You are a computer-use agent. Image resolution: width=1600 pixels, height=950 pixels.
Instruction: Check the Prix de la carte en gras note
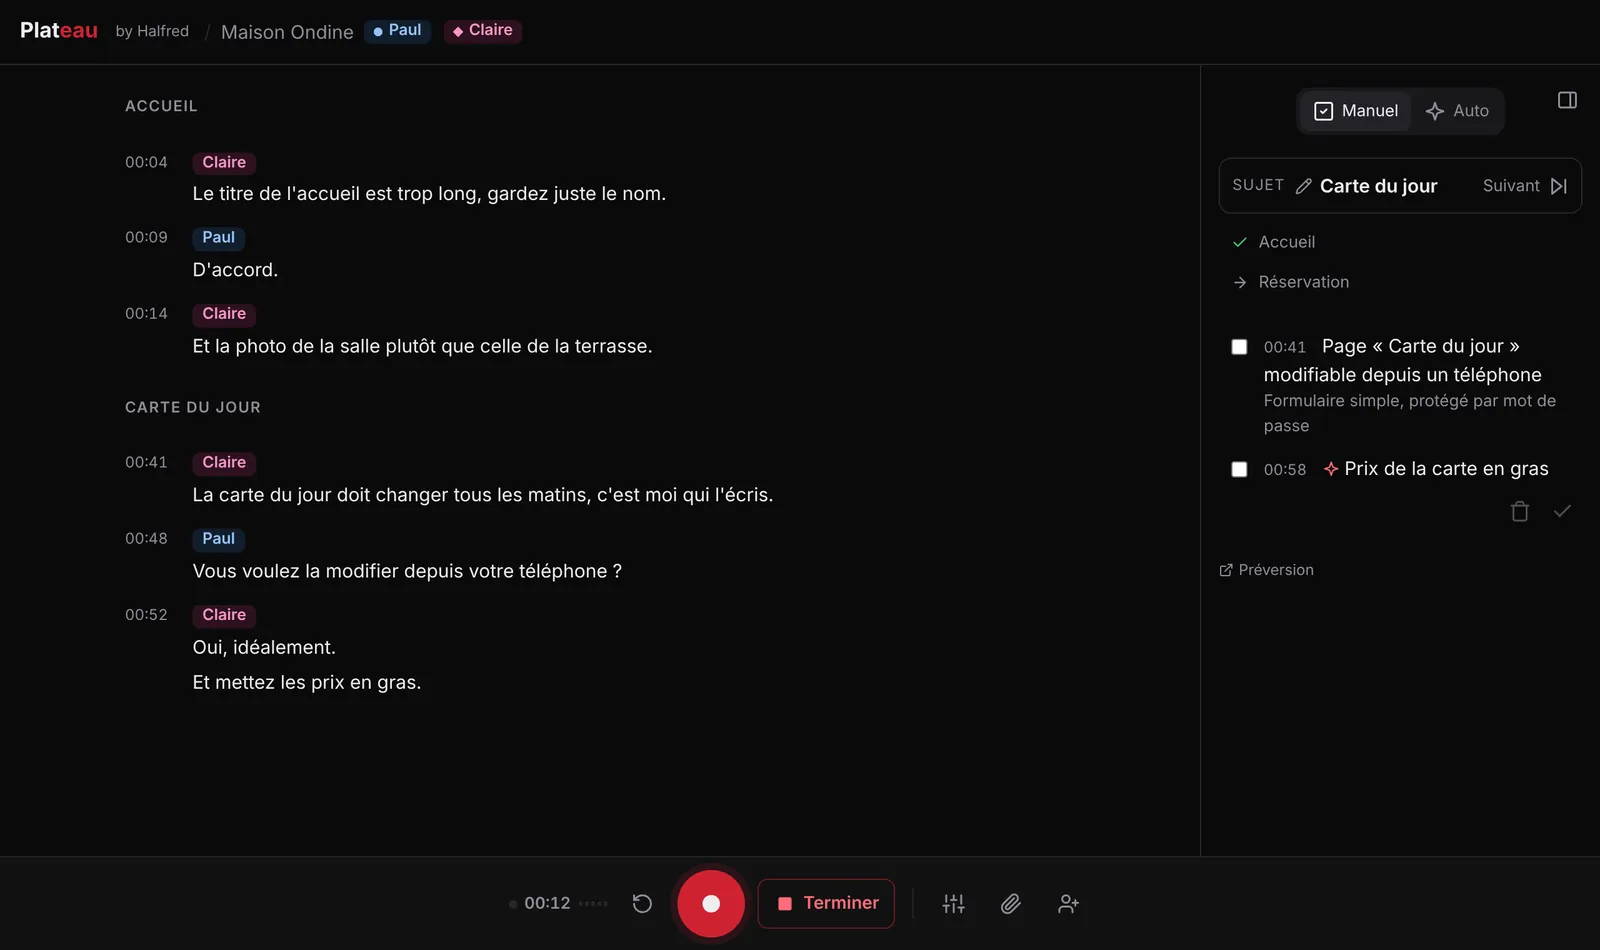point(1239,470)
